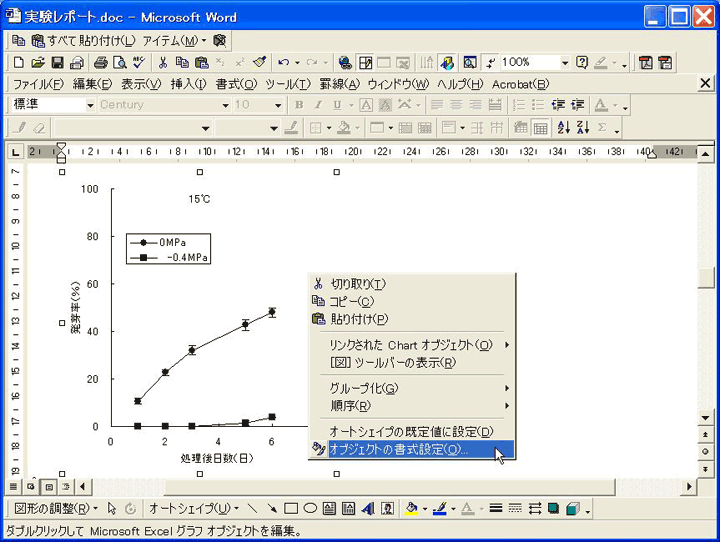
Task: Click the Save icon in standard toolbar
Action: tap(57, 63)
